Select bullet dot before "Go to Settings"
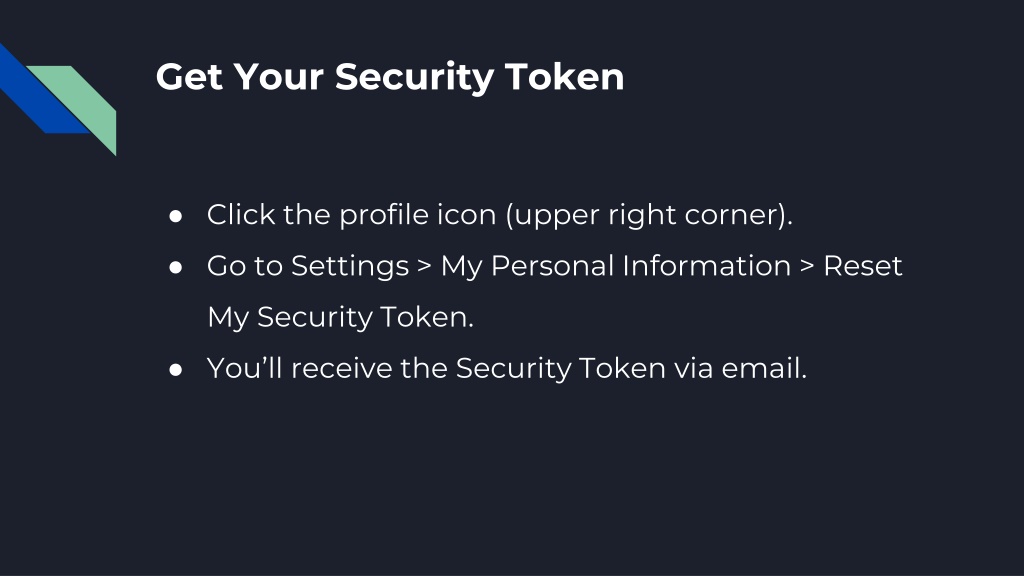The image size is (1024, 576). [175, 267]
